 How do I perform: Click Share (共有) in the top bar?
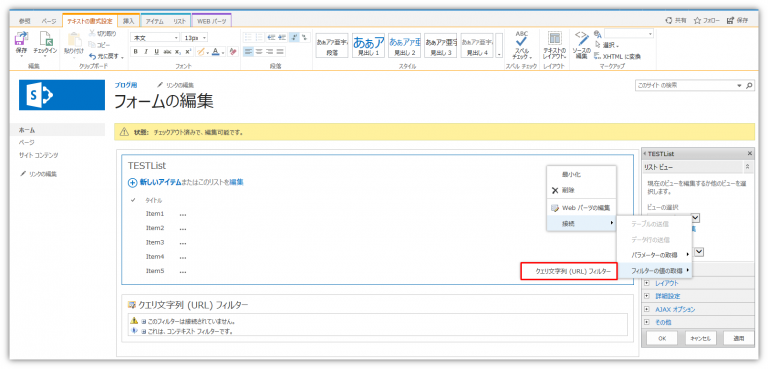(676, 21)
